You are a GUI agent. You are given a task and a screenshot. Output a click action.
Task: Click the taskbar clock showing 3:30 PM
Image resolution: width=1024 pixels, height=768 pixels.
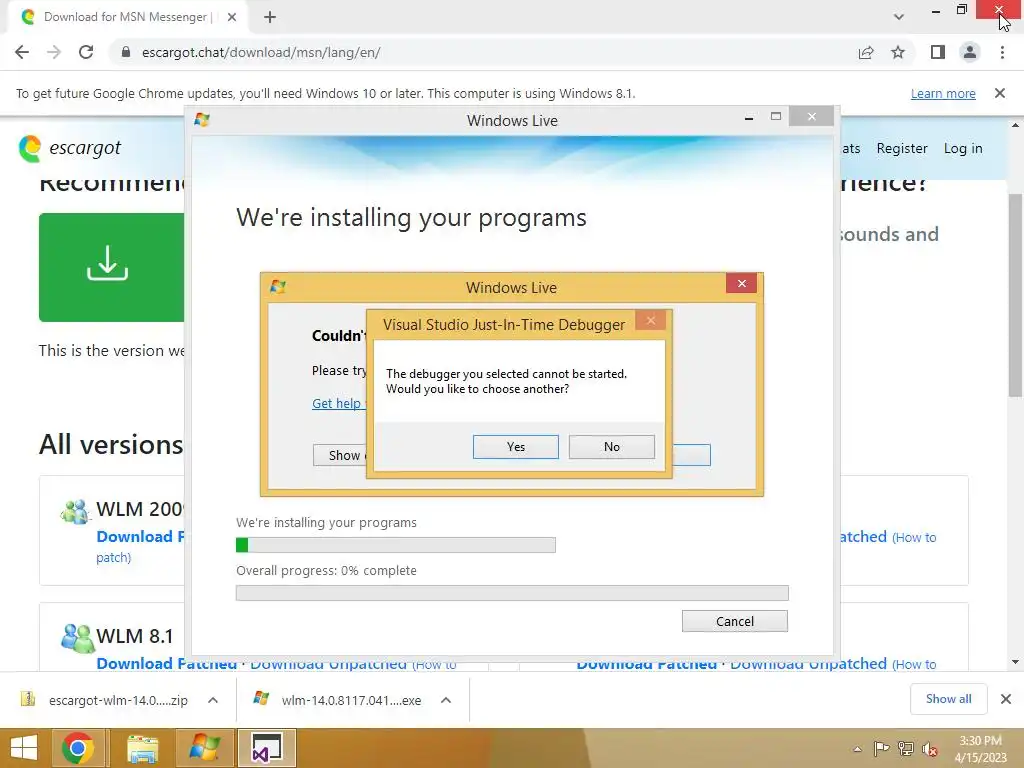[980, 748]
